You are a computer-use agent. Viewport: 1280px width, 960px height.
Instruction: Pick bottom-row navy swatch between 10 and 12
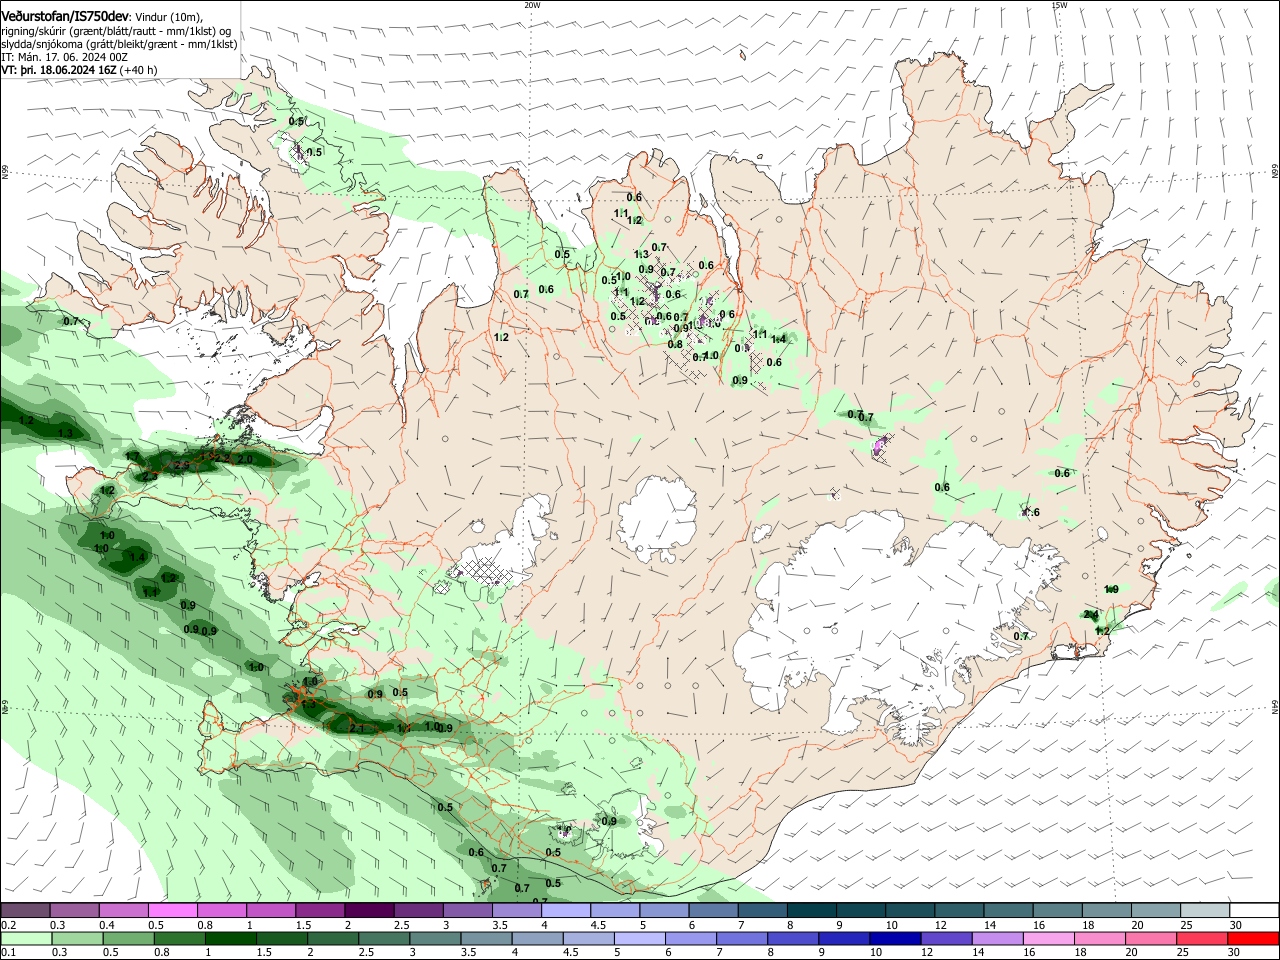pyautogui.click(x=896, y=938)
